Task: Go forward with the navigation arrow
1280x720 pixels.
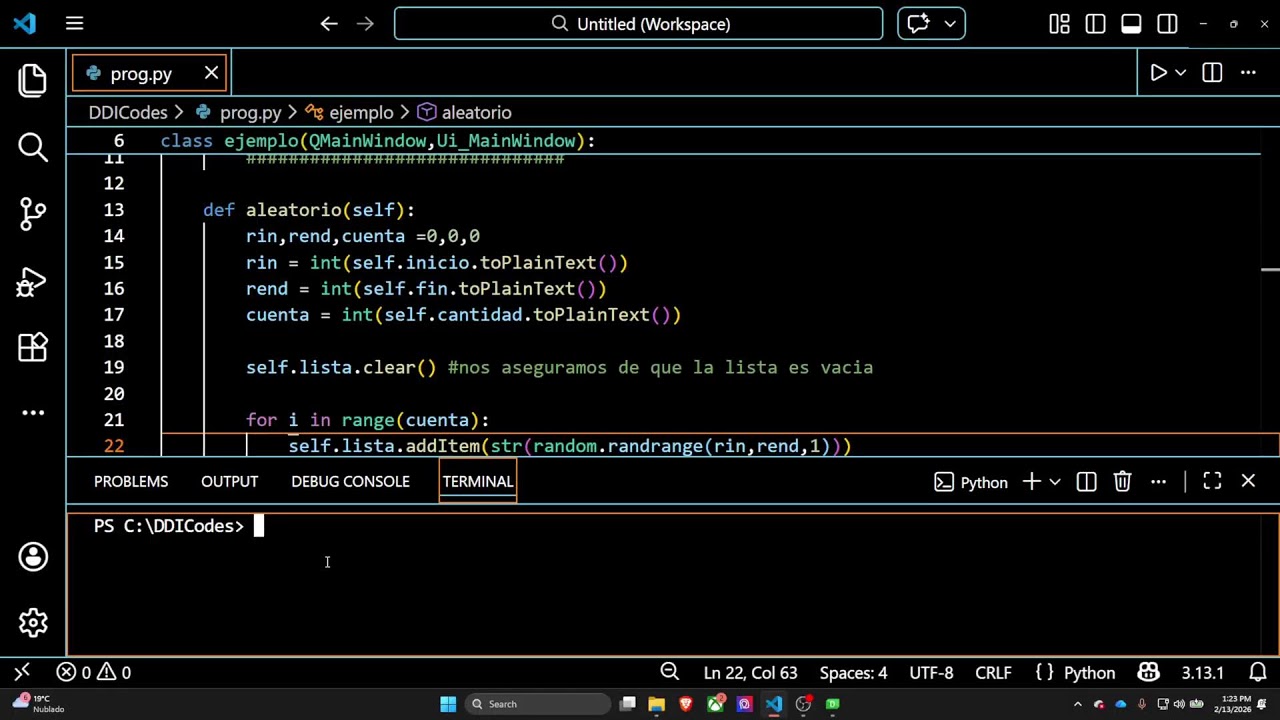Action: [365, 23]
